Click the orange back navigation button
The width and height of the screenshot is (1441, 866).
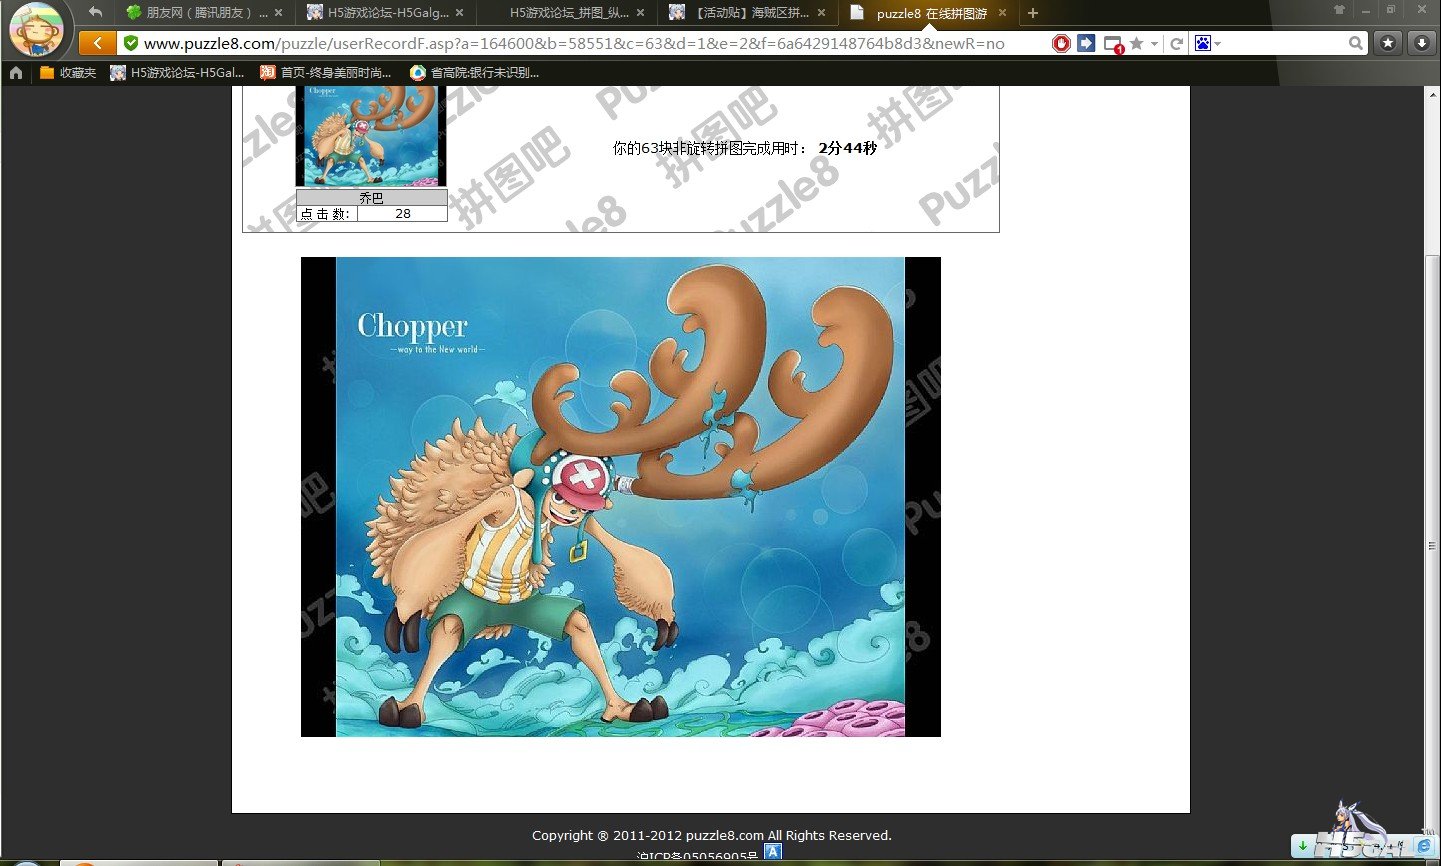(97, 43)
